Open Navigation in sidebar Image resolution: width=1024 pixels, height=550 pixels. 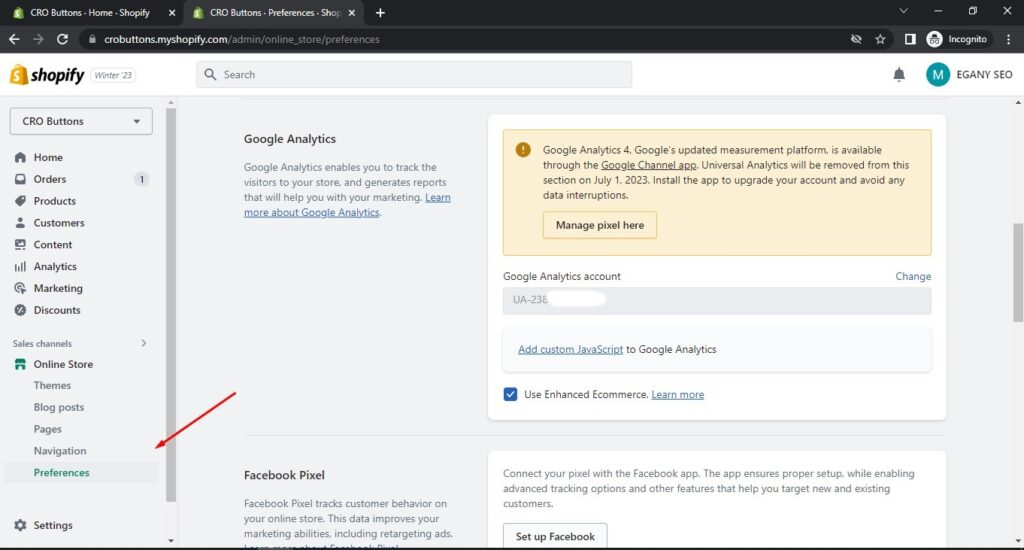(60, 451)
